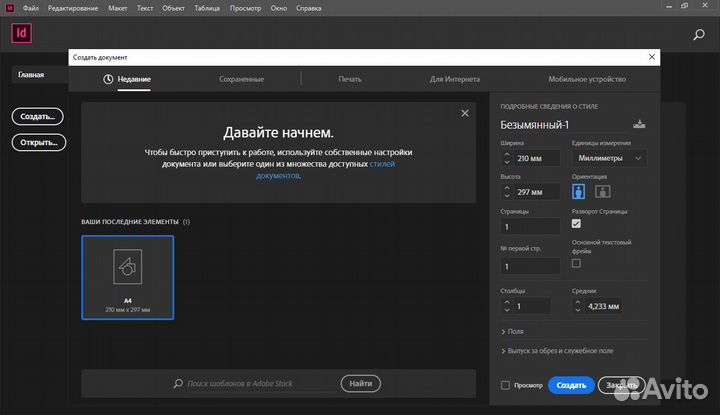Switch to the Для Интернета tab
720x415 pixels.
pyautogui.click(x=455, y=79)
